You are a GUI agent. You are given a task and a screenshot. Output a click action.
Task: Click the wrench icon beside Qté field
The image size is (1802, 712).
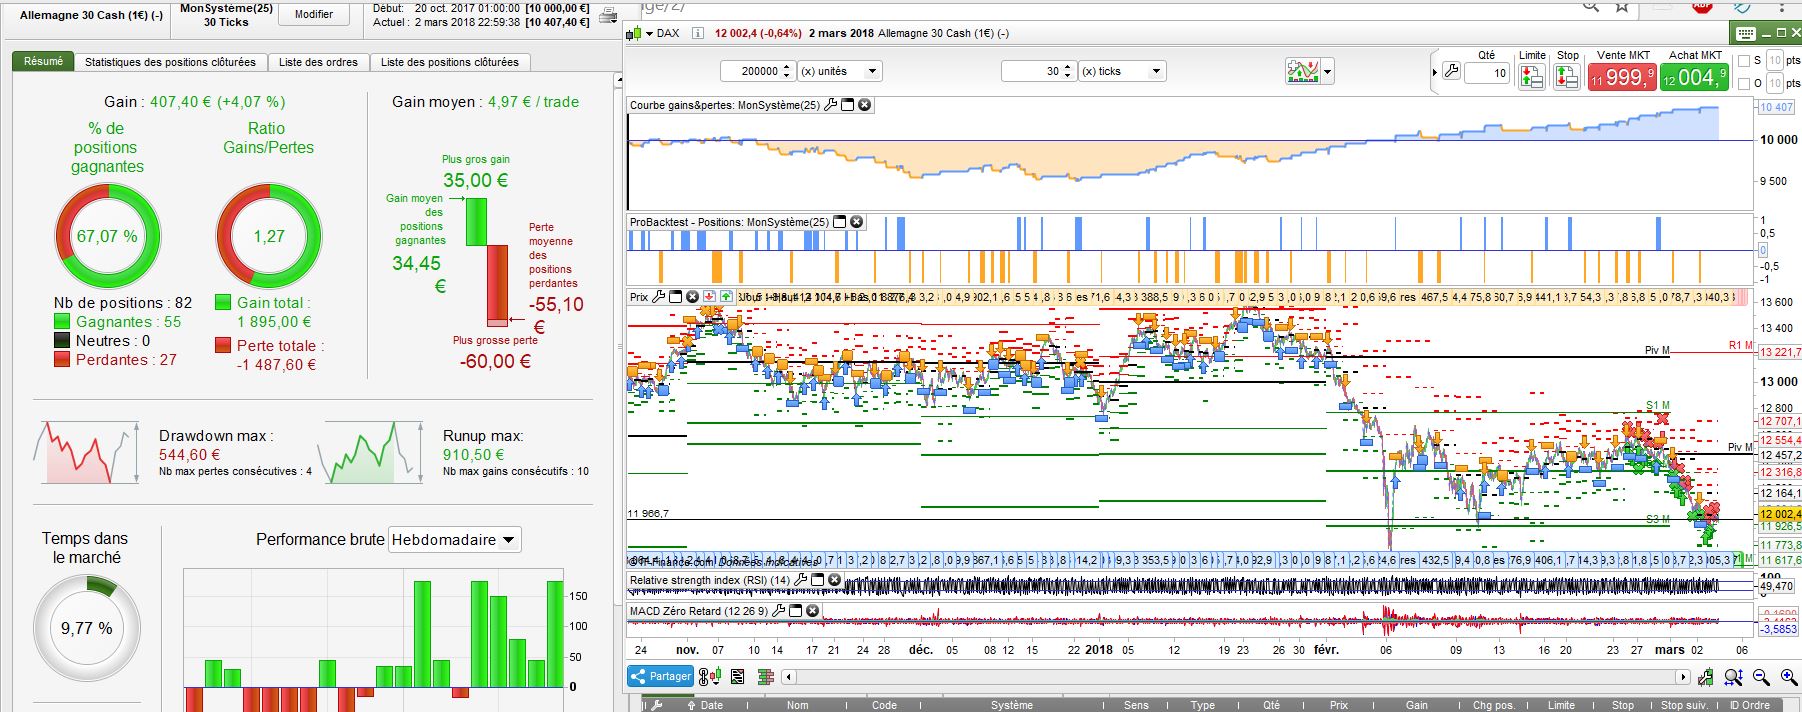pos(1450,72)
